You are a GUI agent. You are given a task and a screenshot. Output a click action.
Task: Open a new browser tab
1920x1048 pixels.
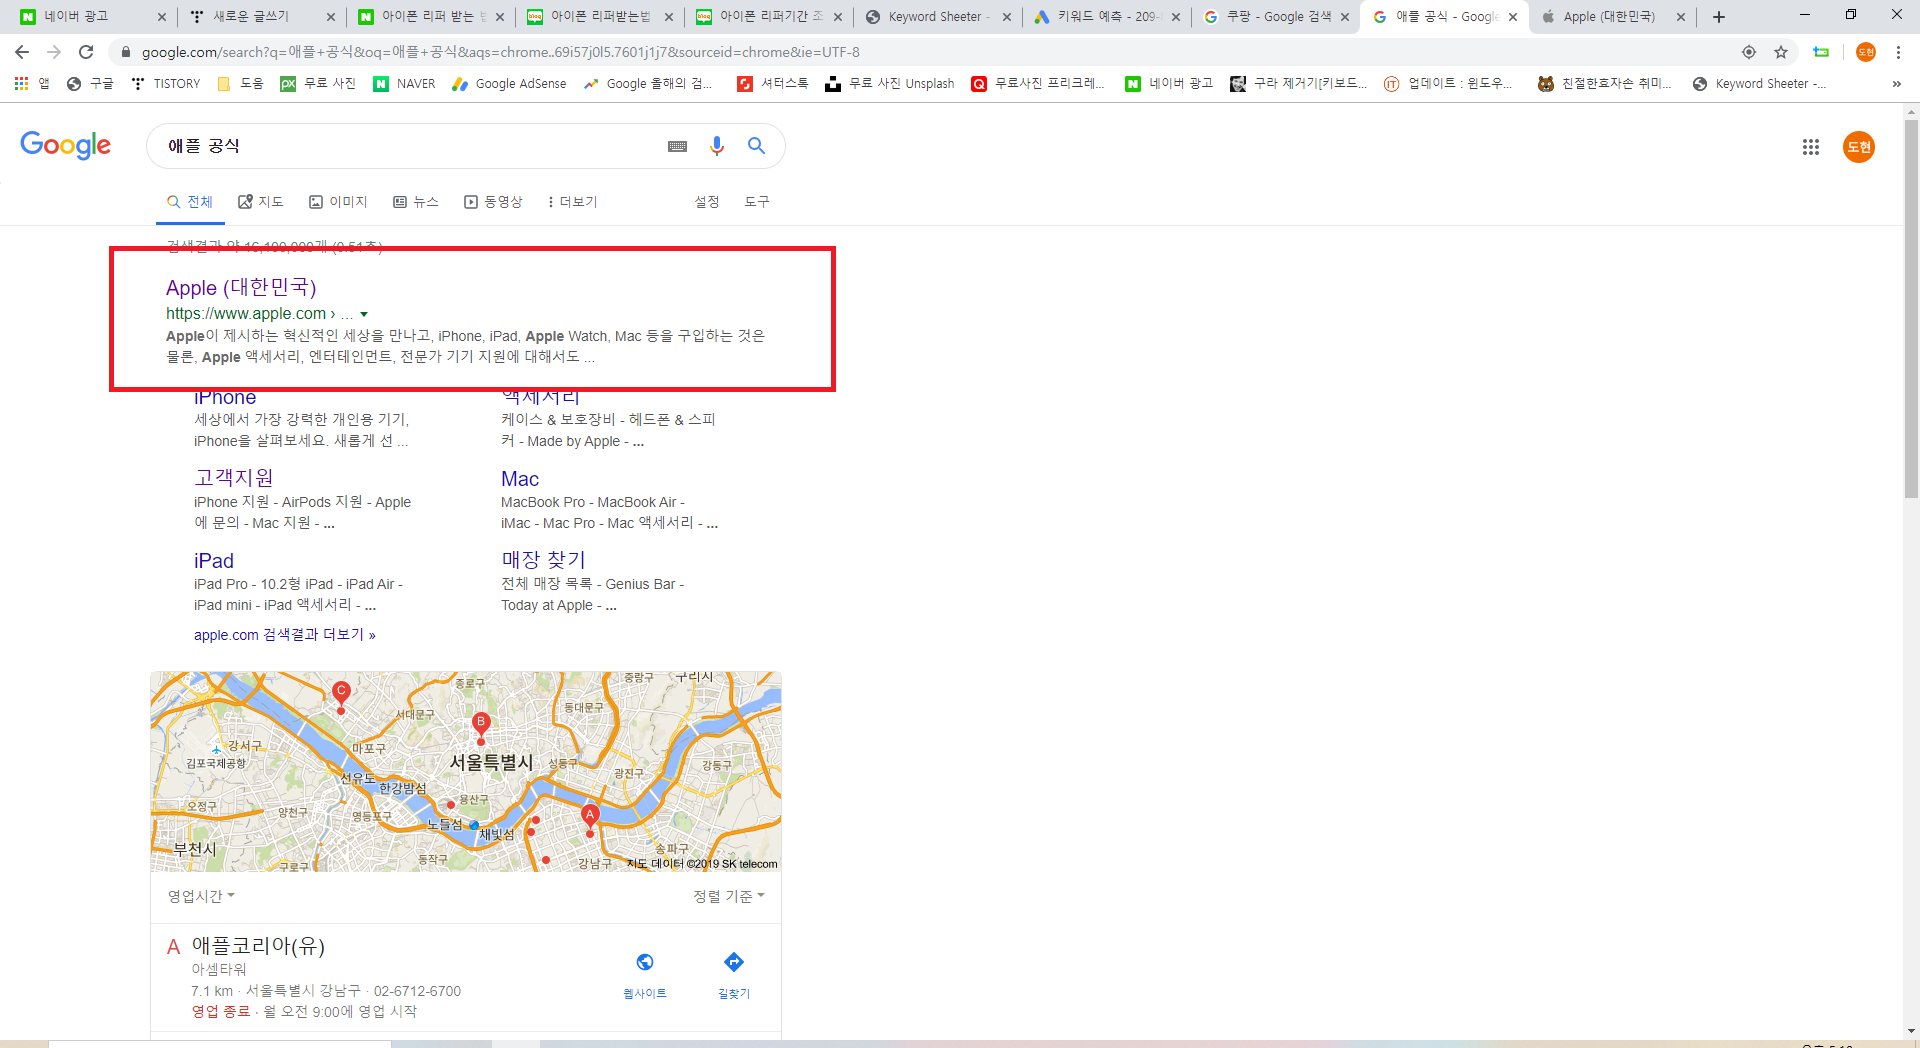click(1719, 17)
